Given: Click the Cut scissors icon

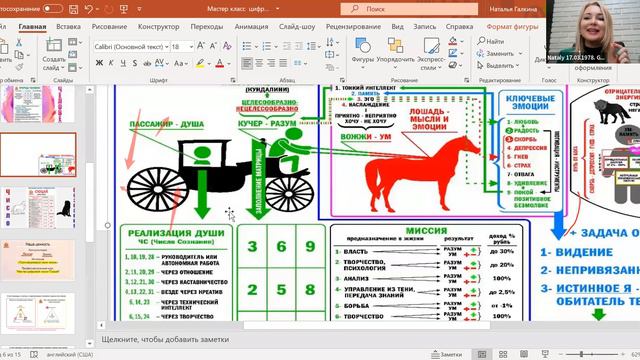Looking at the screenshot, I should pos(19,42).
